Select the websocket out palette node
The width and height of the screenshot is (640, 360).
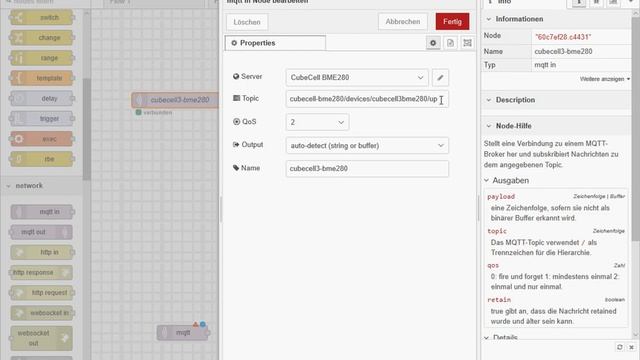(42, 338)
